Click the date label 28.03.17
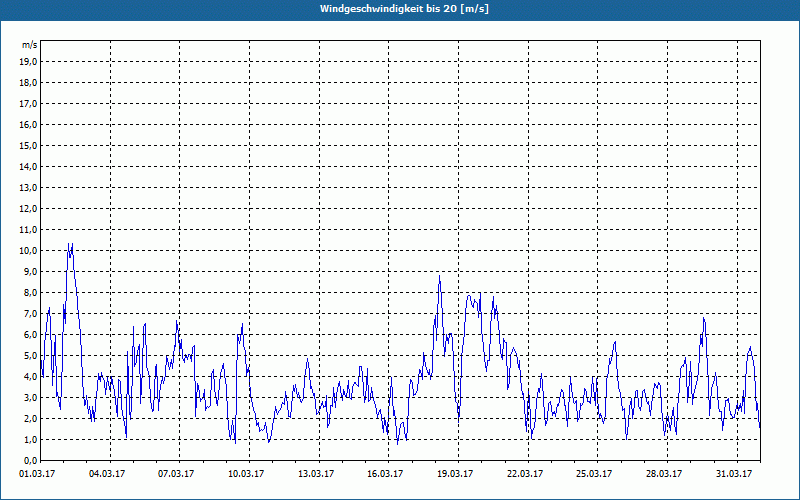This screenshot has width=800, height=500. pyautogui.click(x=664, y=474)
